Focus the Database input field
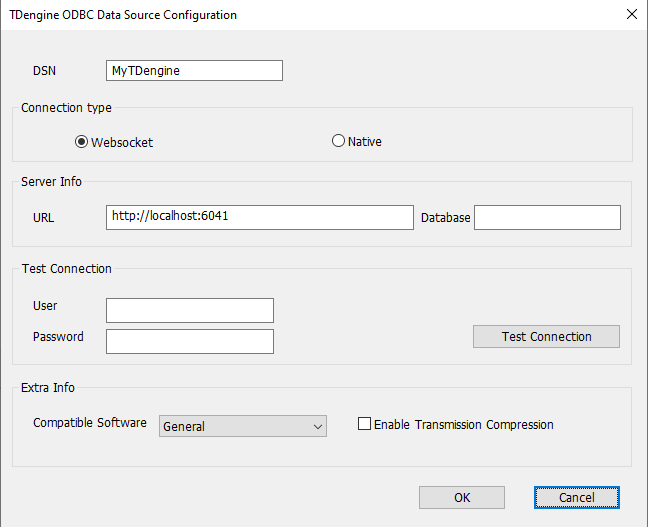This screenshot has width=648, height=527. 547,217
